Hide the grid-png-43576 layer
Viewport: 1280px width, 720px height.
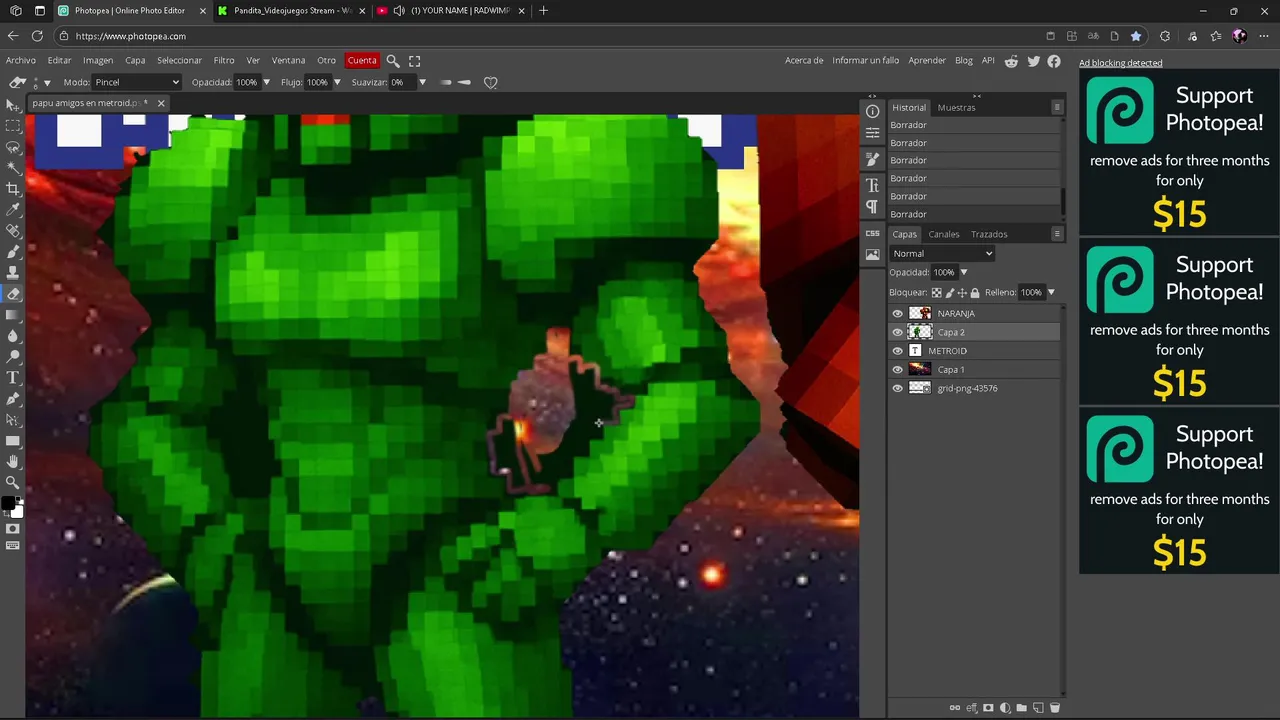pyautogui.click(x=897, y=388)
